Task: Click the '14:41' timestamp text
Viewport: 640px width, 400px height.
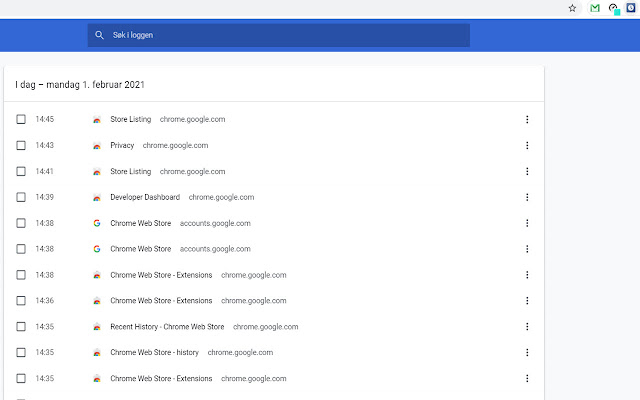Action: click(x=44, y=171)
